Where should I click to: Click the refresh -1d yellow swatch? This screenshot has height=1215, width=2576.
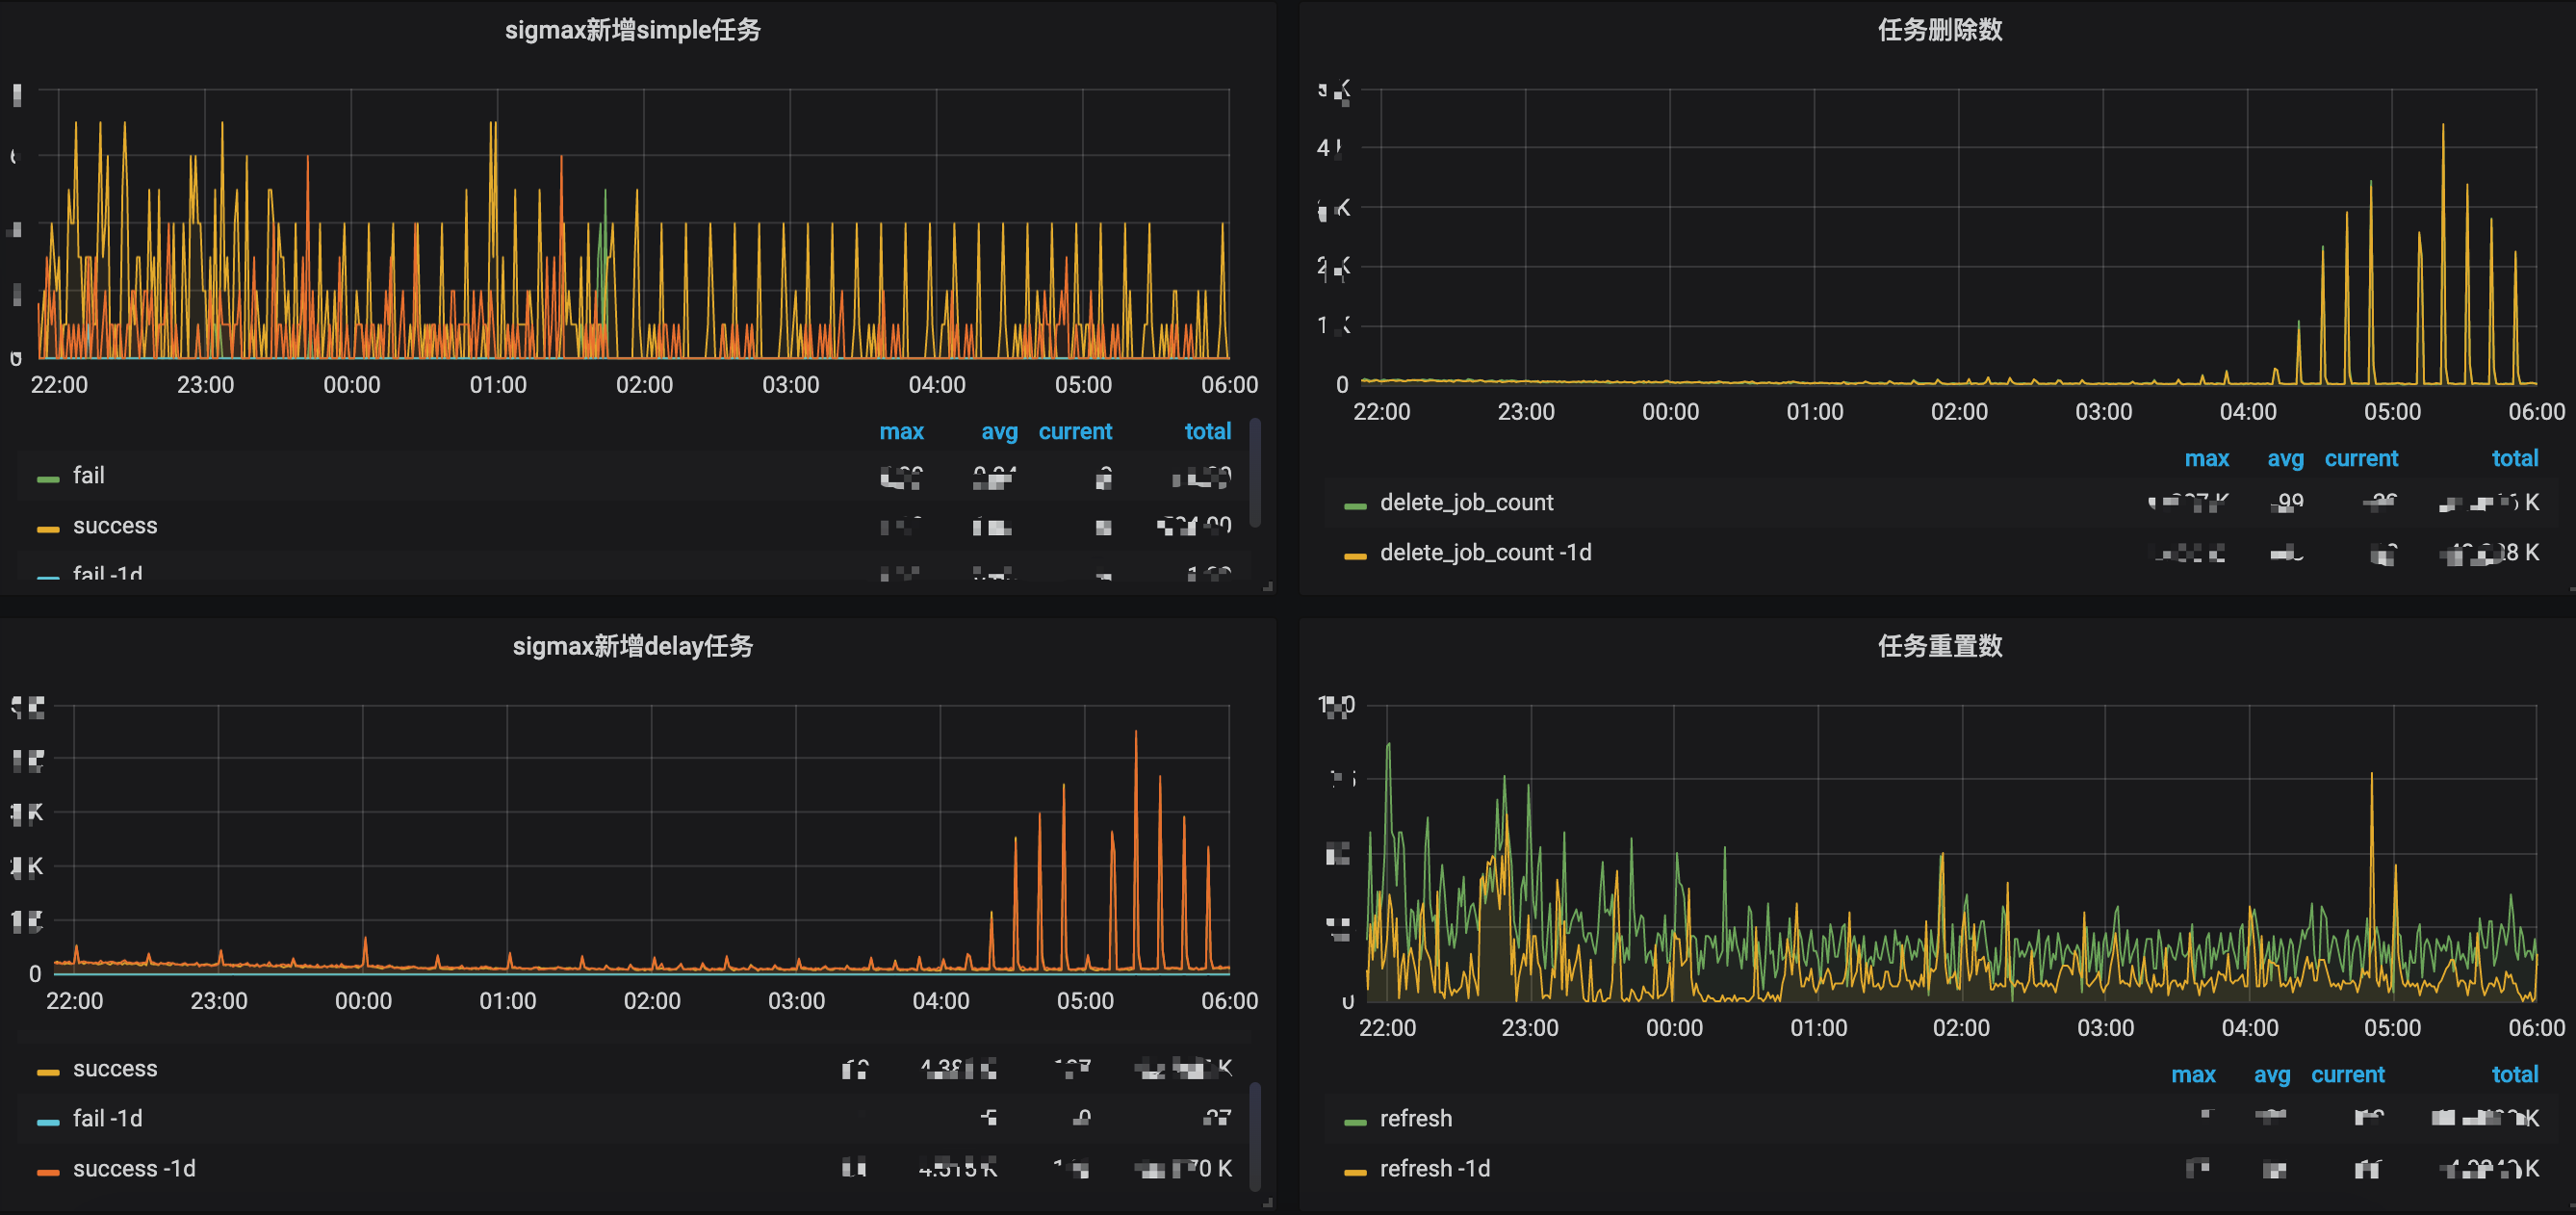click(x=1355, y=1172)
